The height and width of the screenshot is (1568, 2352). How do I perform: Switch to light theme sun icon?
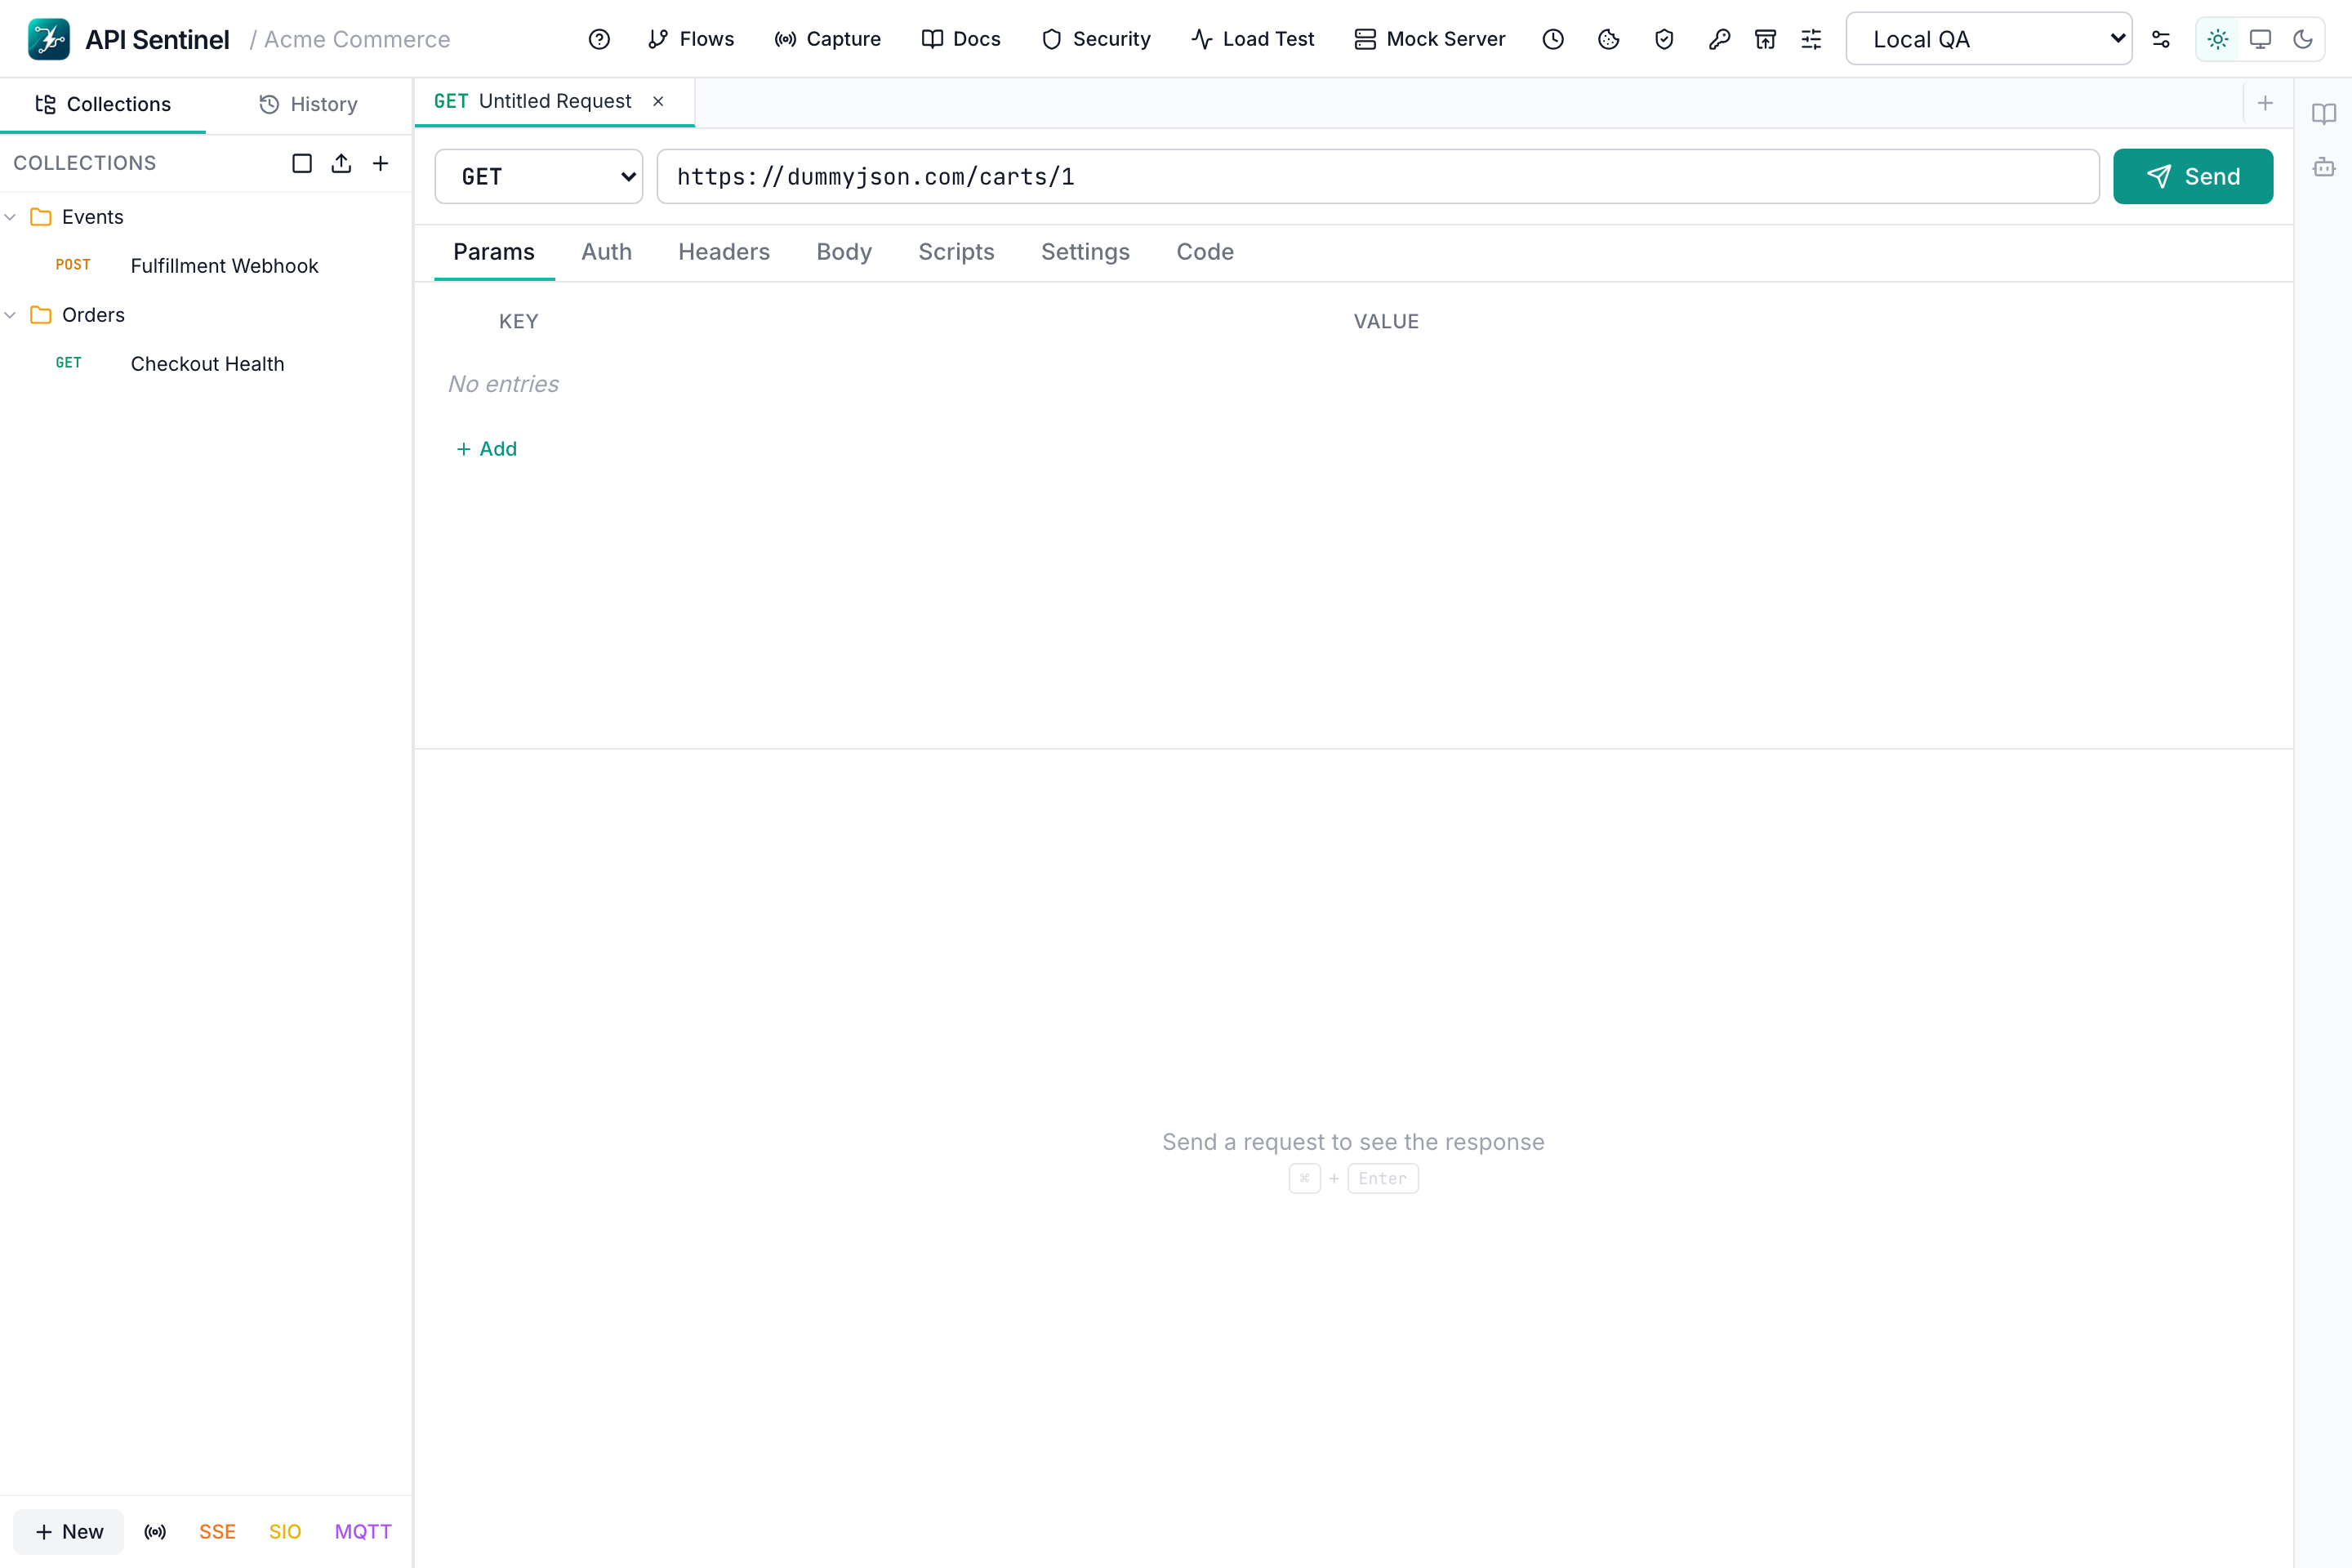click(x=2218, y=39)
